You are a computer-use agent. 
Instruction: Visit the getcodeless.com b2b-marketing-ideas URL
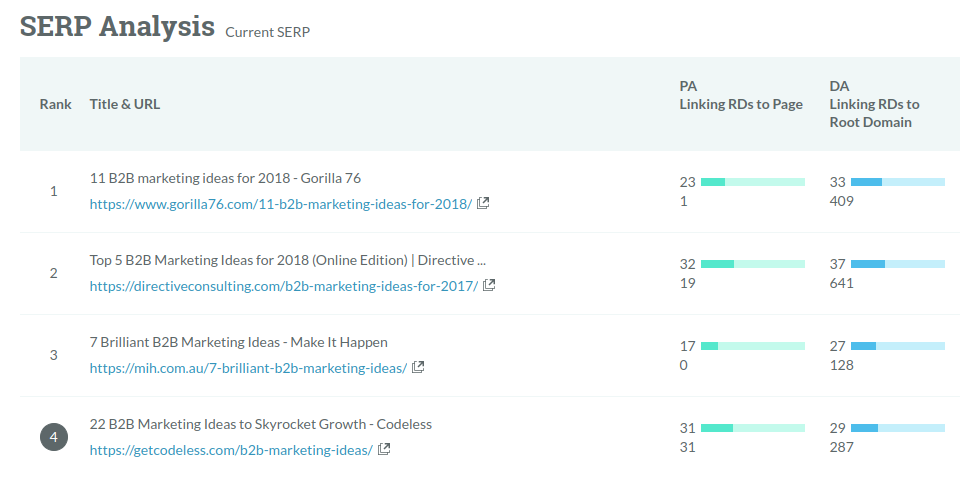click(231, 450)
